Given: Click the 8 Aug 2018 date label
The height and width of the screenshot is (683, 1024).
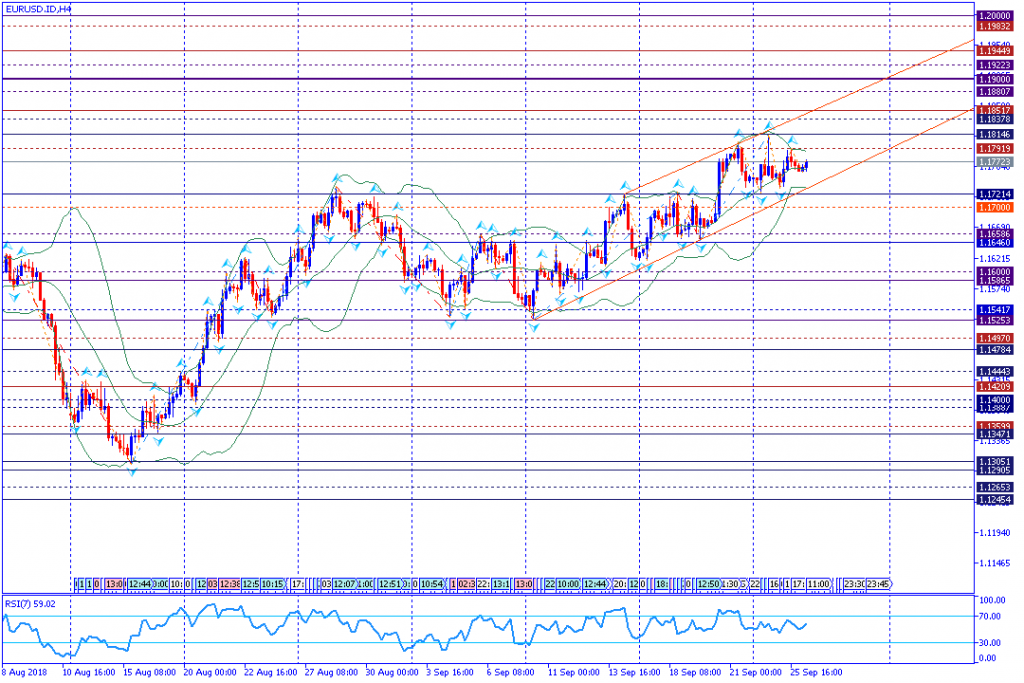Looking at the screenshot, I should 25,672.
